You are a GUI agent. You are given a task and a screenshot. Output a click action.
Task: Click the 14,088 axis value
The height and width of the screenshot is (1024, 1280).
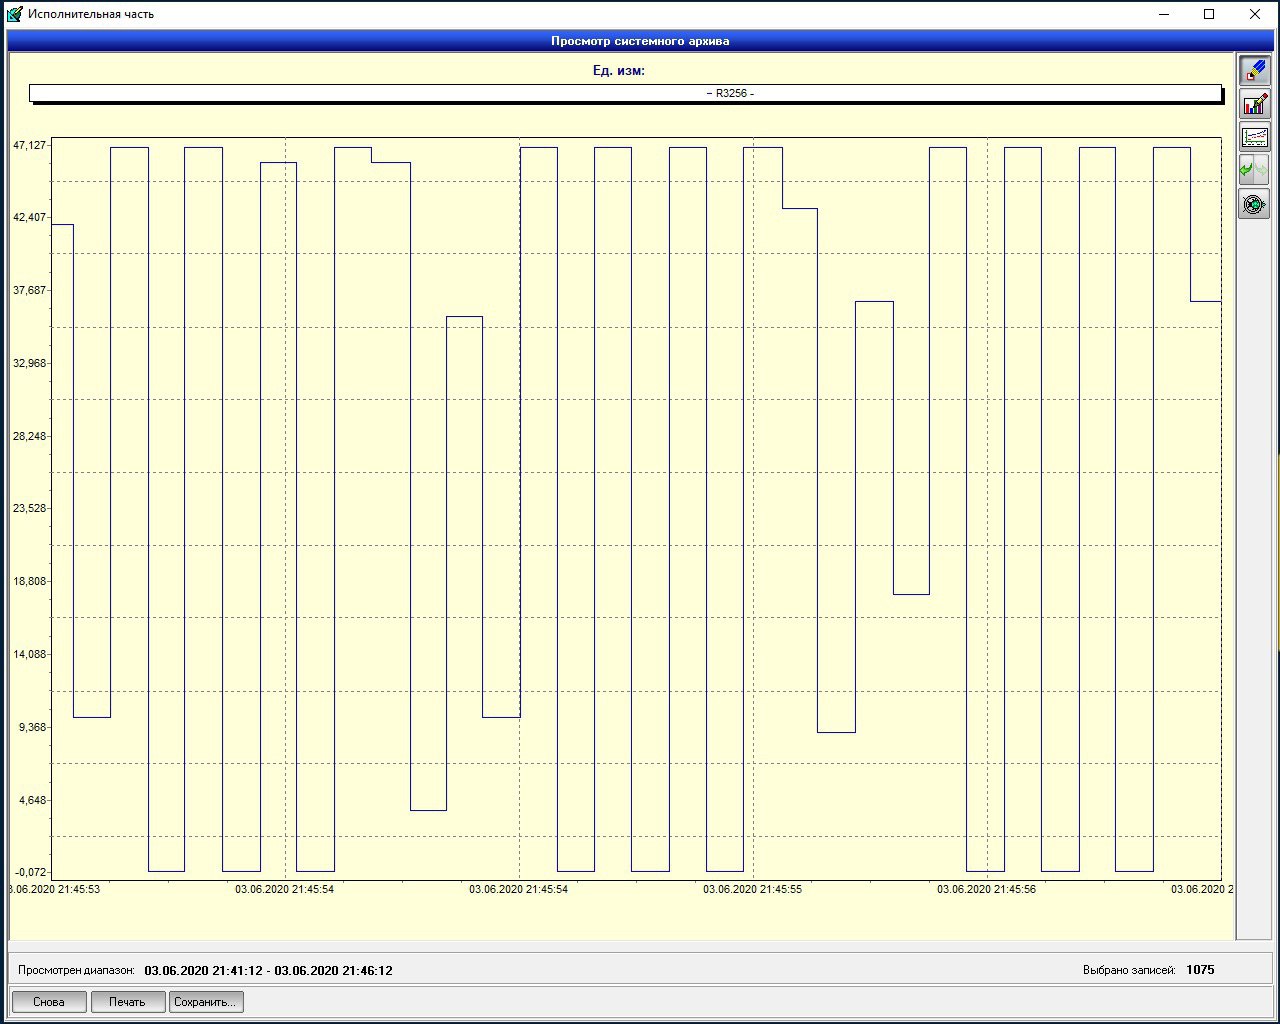click(29, 654)
